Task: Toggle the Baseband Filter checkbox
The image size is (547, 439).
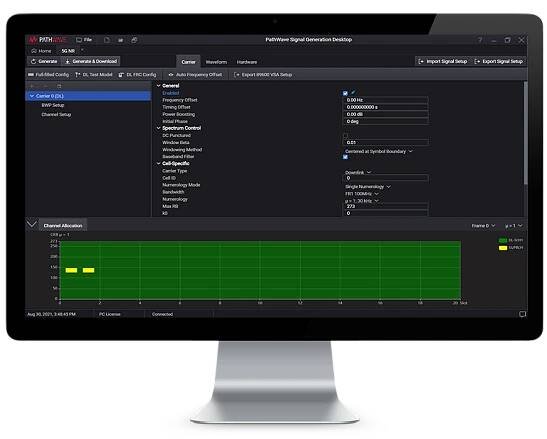Action: coord(345,157)
